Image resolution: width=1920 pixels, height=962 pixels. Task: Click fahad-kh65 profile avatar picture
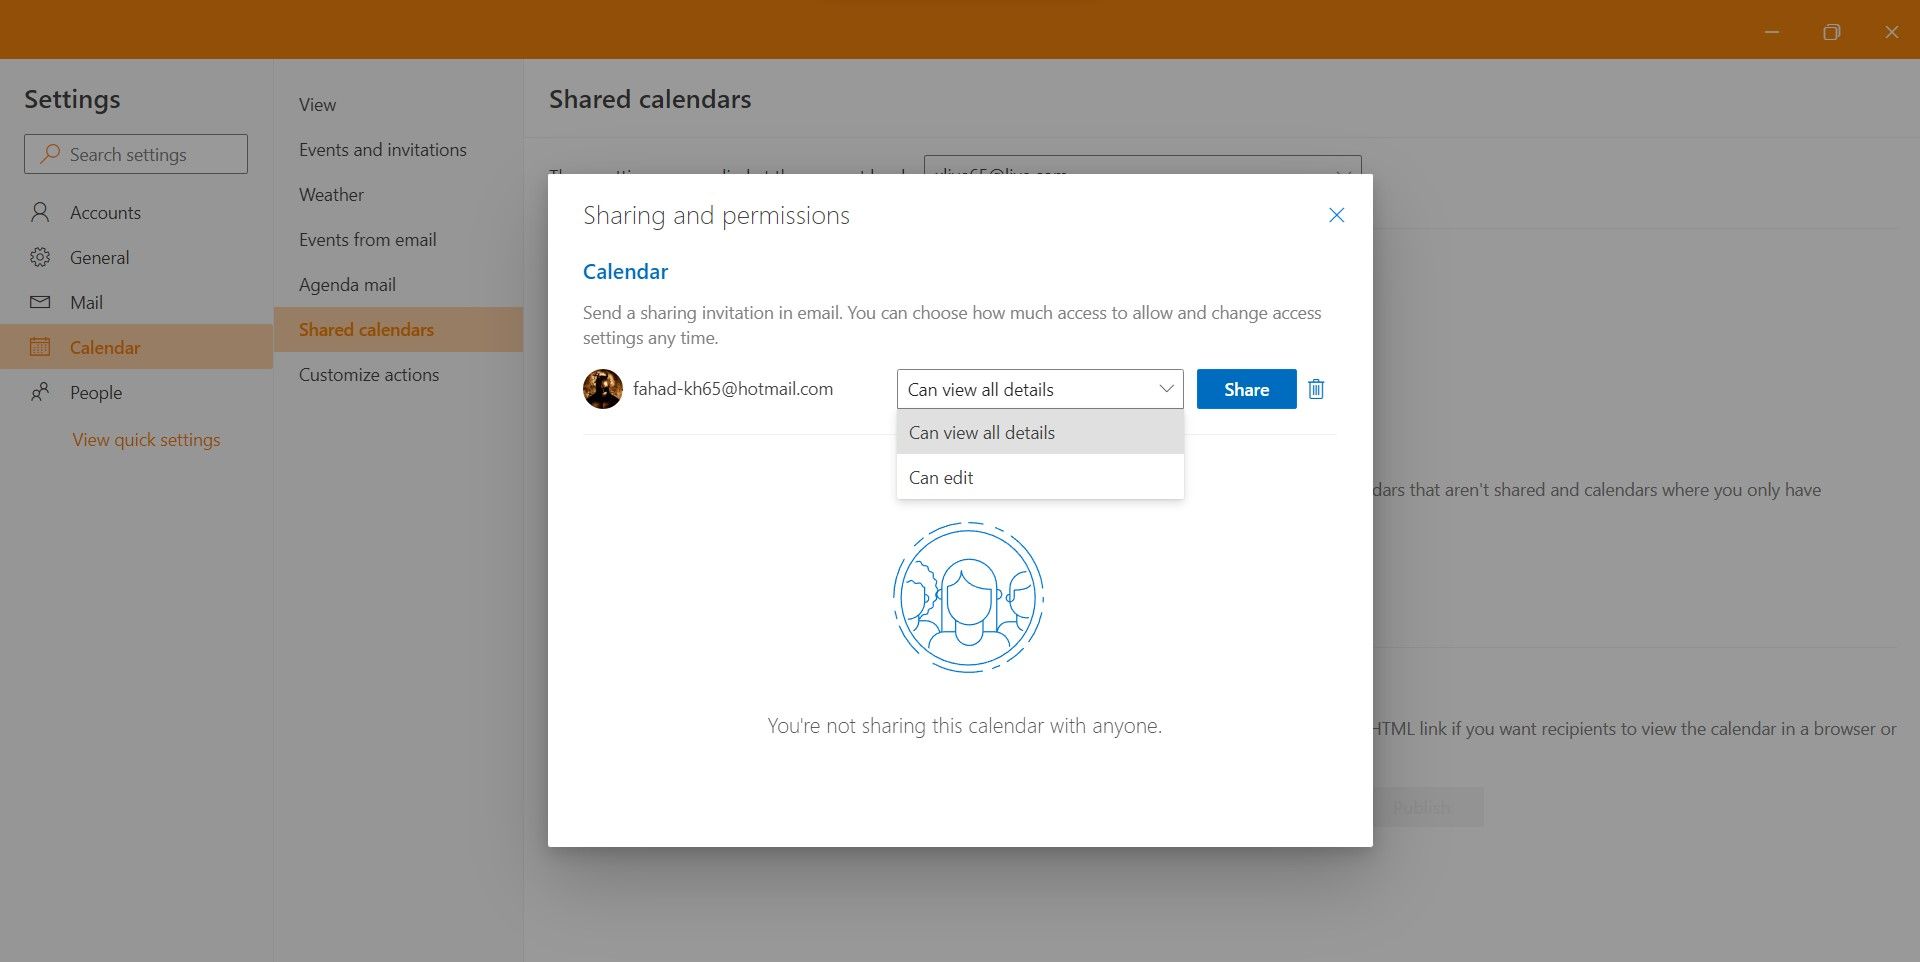(x=603, y=389)
